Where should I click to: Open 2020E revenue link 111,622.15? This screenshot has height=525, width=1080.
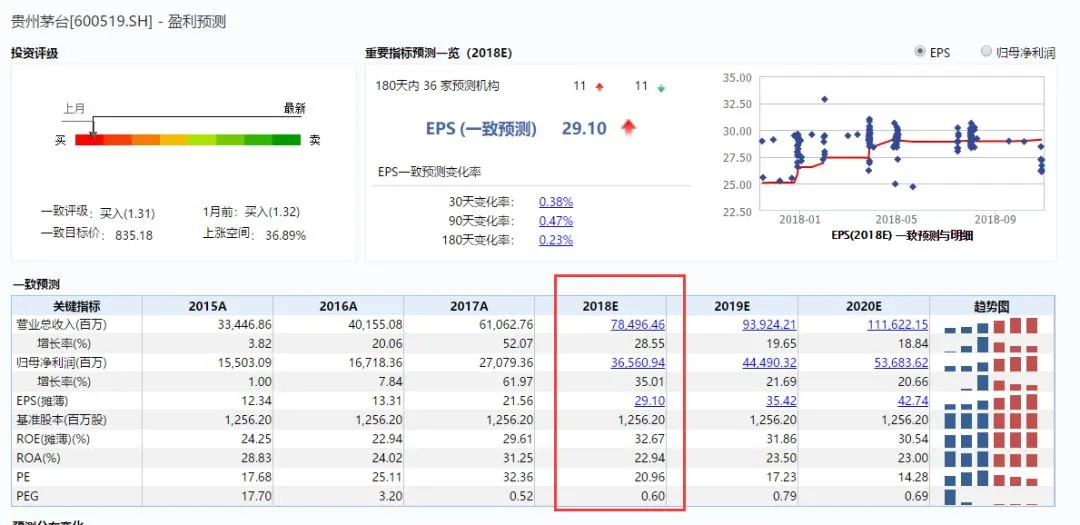[x=897, y=324]
